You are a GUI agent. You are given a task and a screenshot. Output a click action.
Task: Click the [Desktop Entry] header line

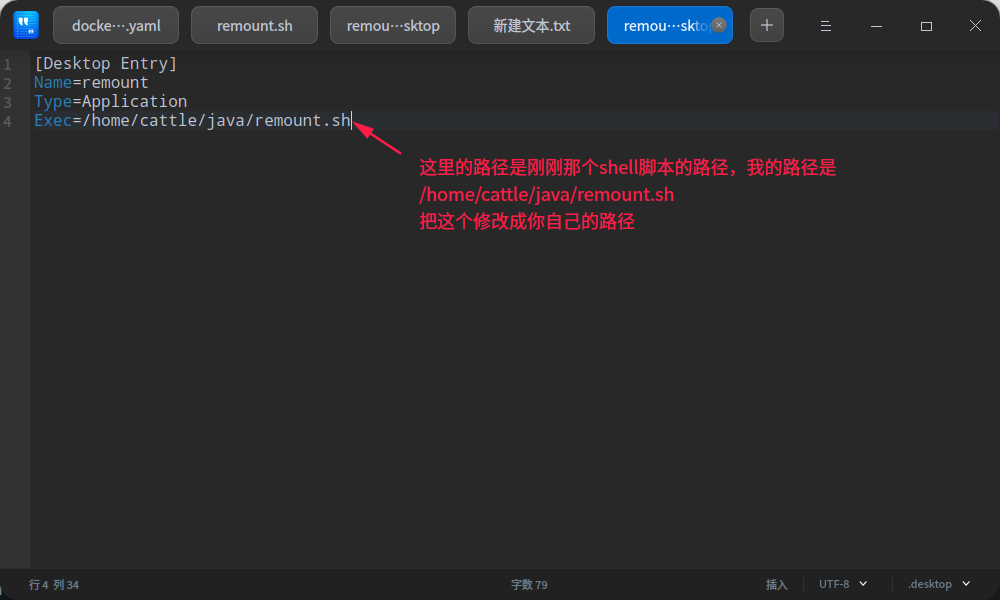(x=106, y=62)
